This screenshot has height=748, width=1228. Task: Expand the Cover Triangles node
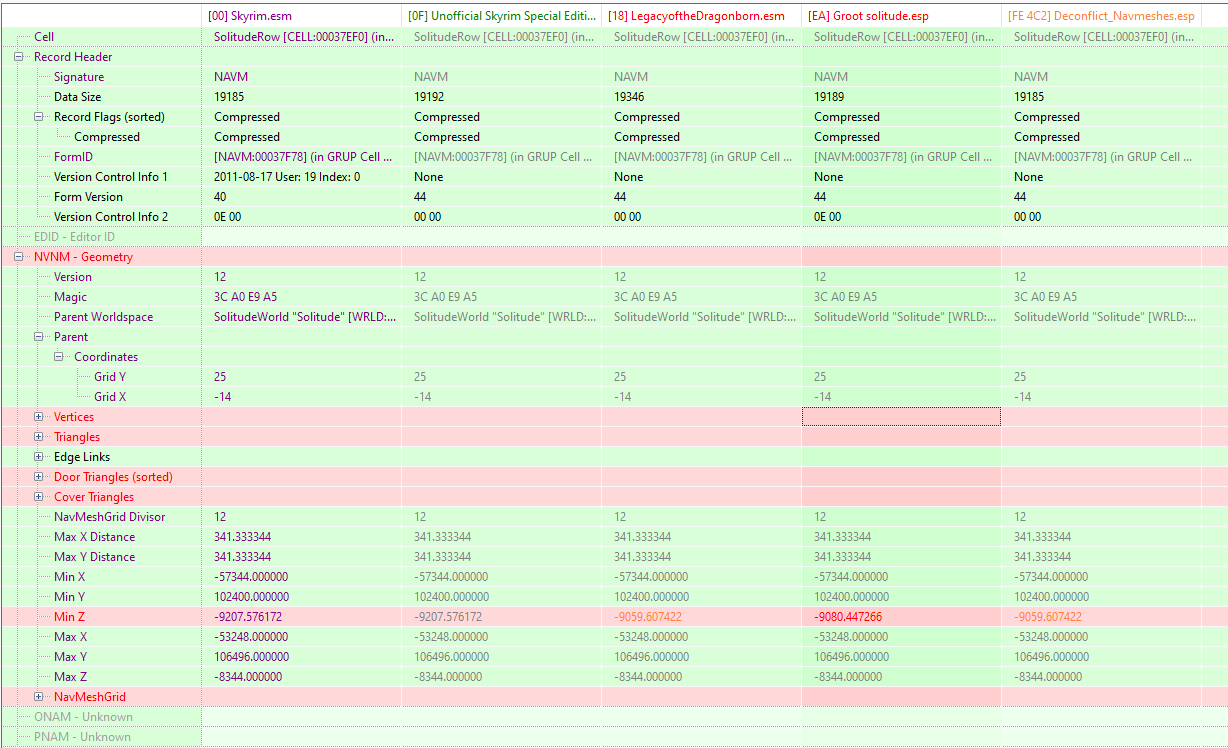39,497
